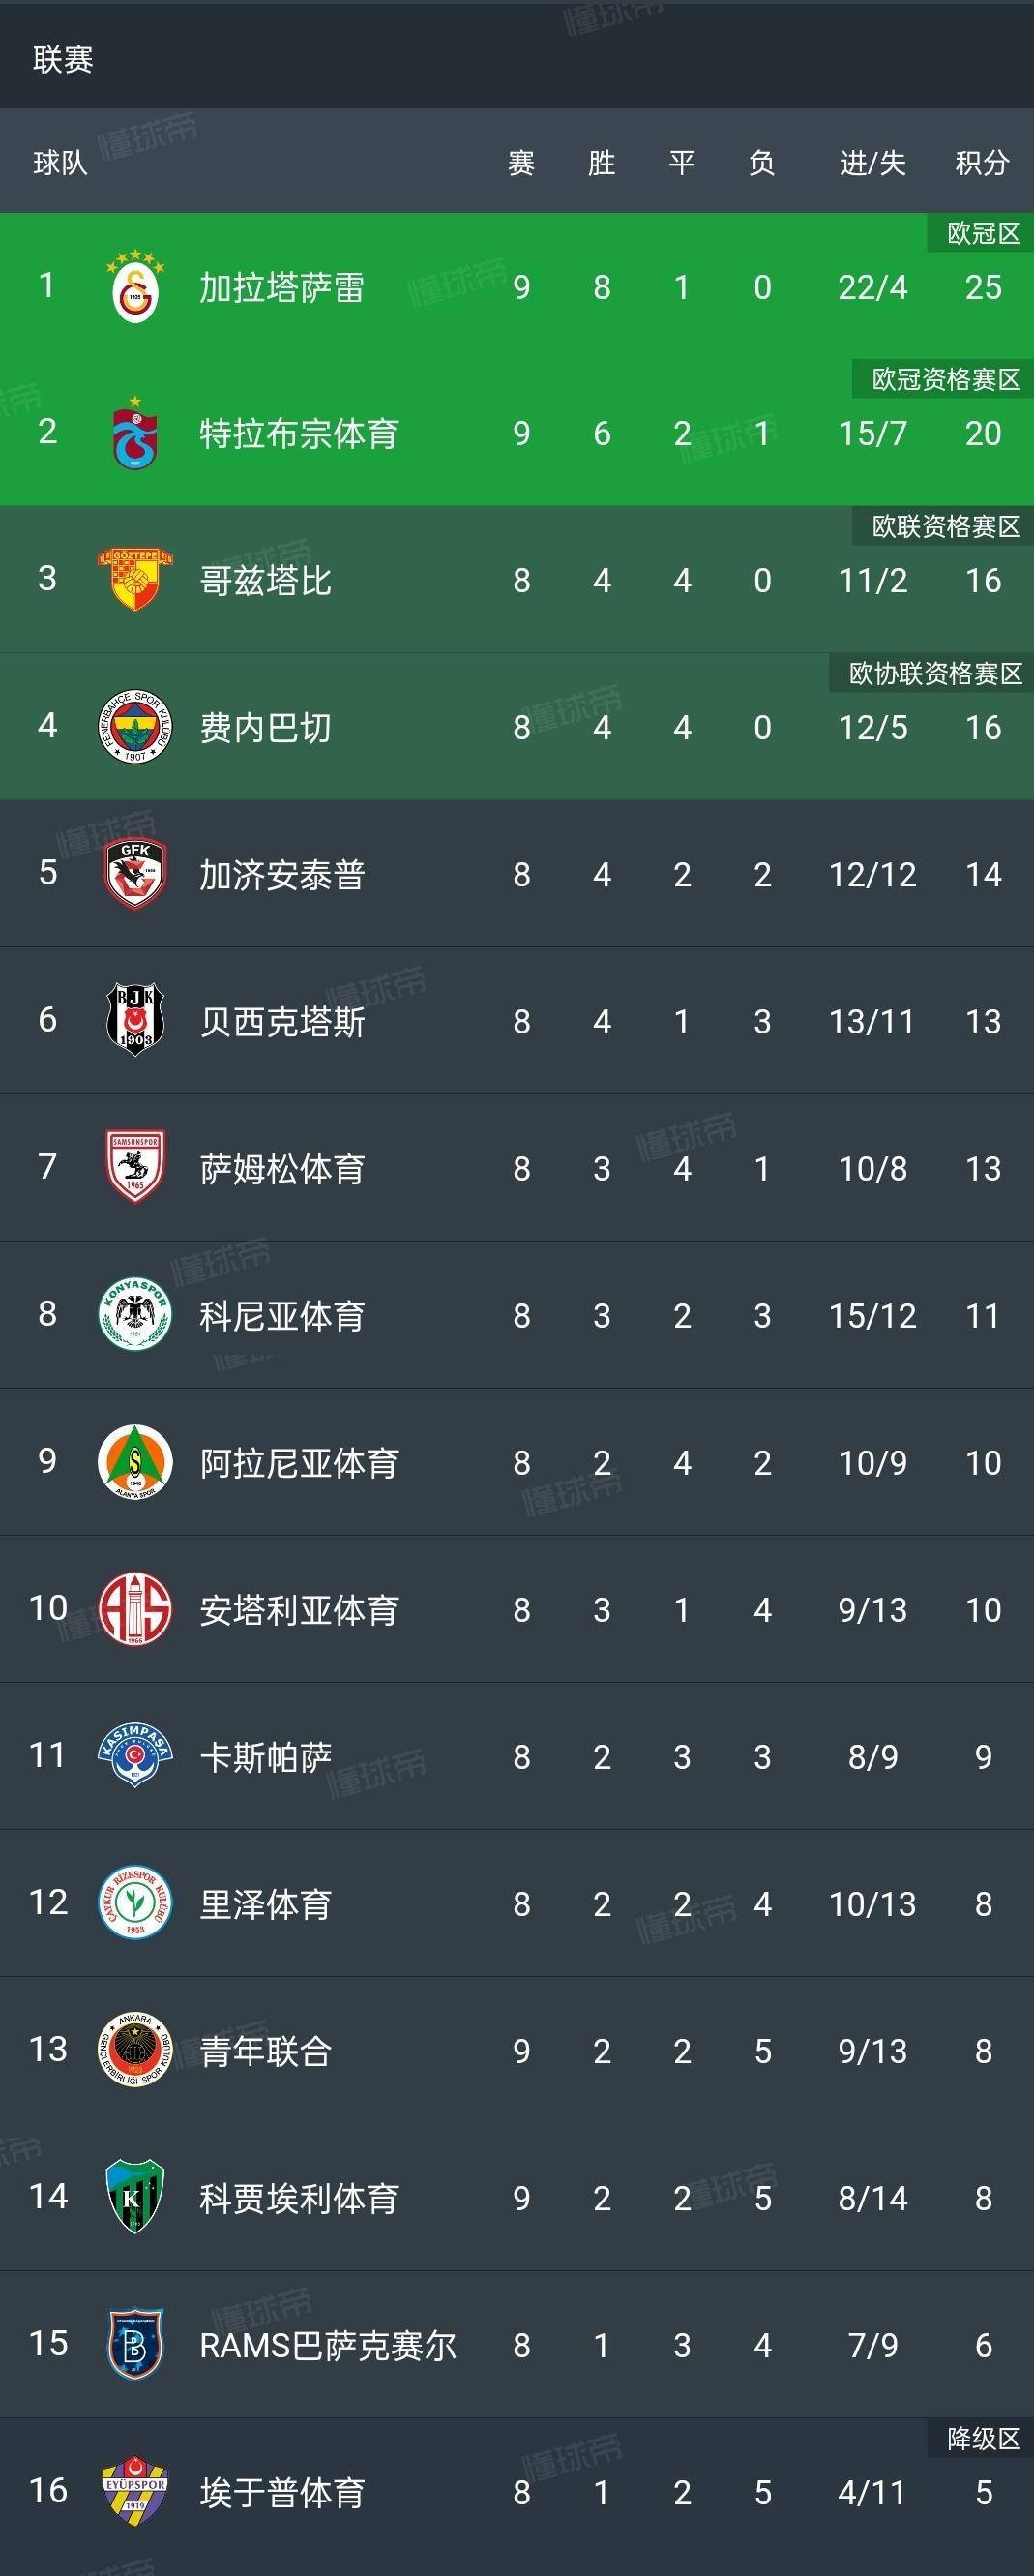
Task: Tap the 欧冠区 zone label
Action: (x=983, y=234)
